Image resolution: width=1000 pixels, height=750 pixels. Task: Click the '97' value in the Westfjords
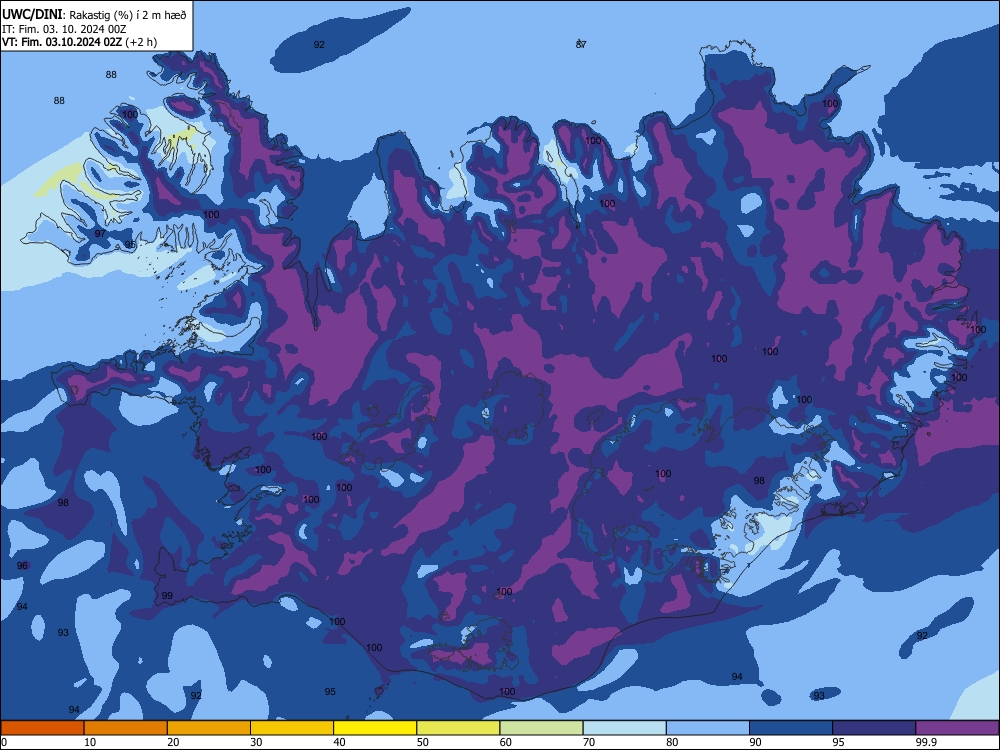coord(100,233)
